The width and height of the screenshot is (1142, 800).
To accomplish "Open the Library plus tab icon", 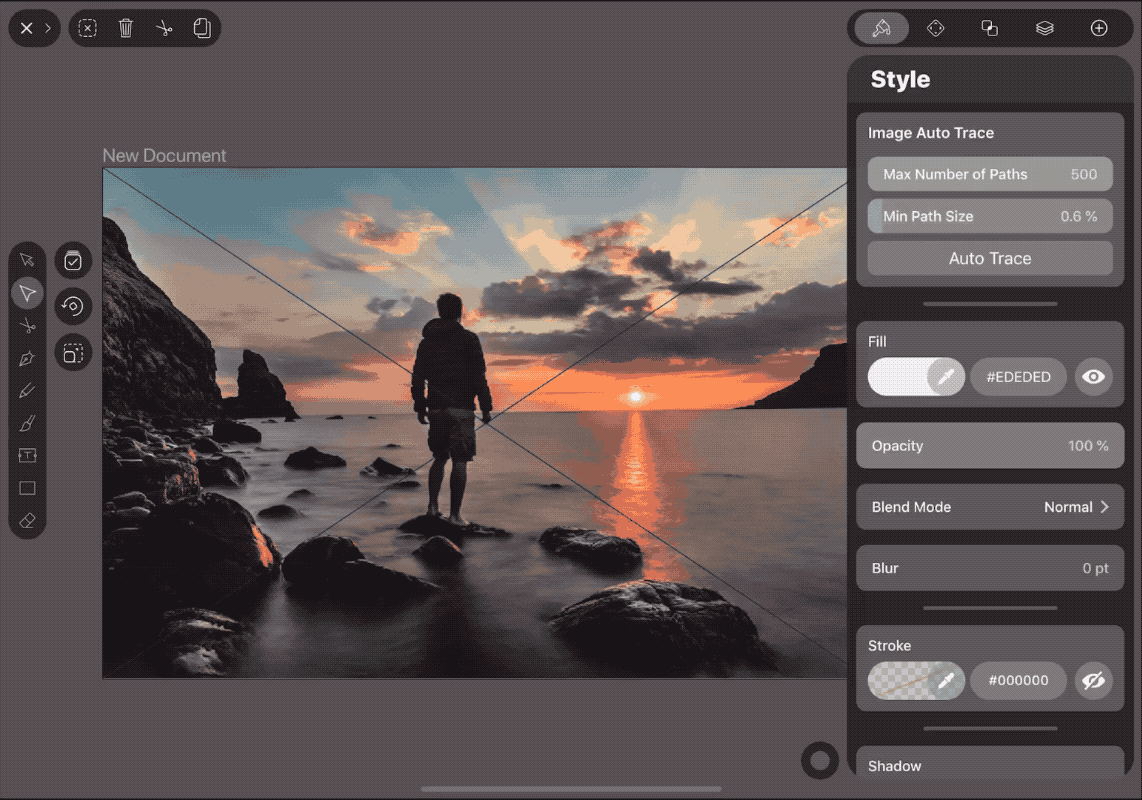I will [1099, 28].
